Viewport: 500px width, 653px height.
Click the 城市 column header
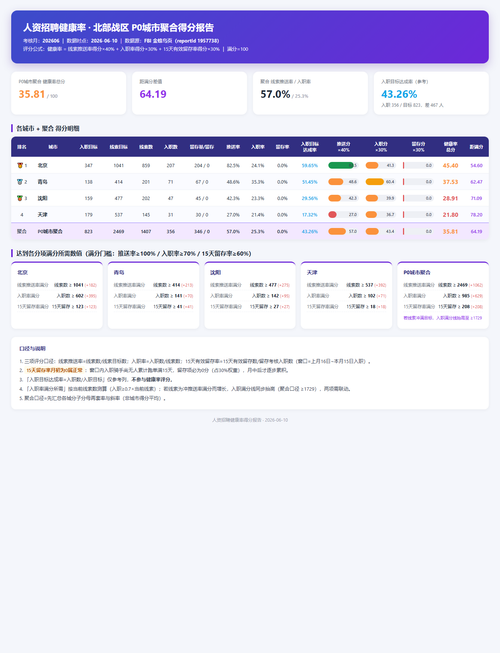tap(53, 147)
